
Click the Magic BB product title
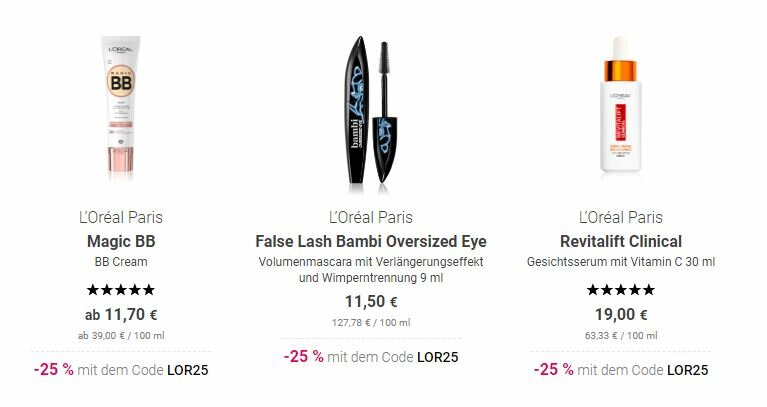point(120,241)
